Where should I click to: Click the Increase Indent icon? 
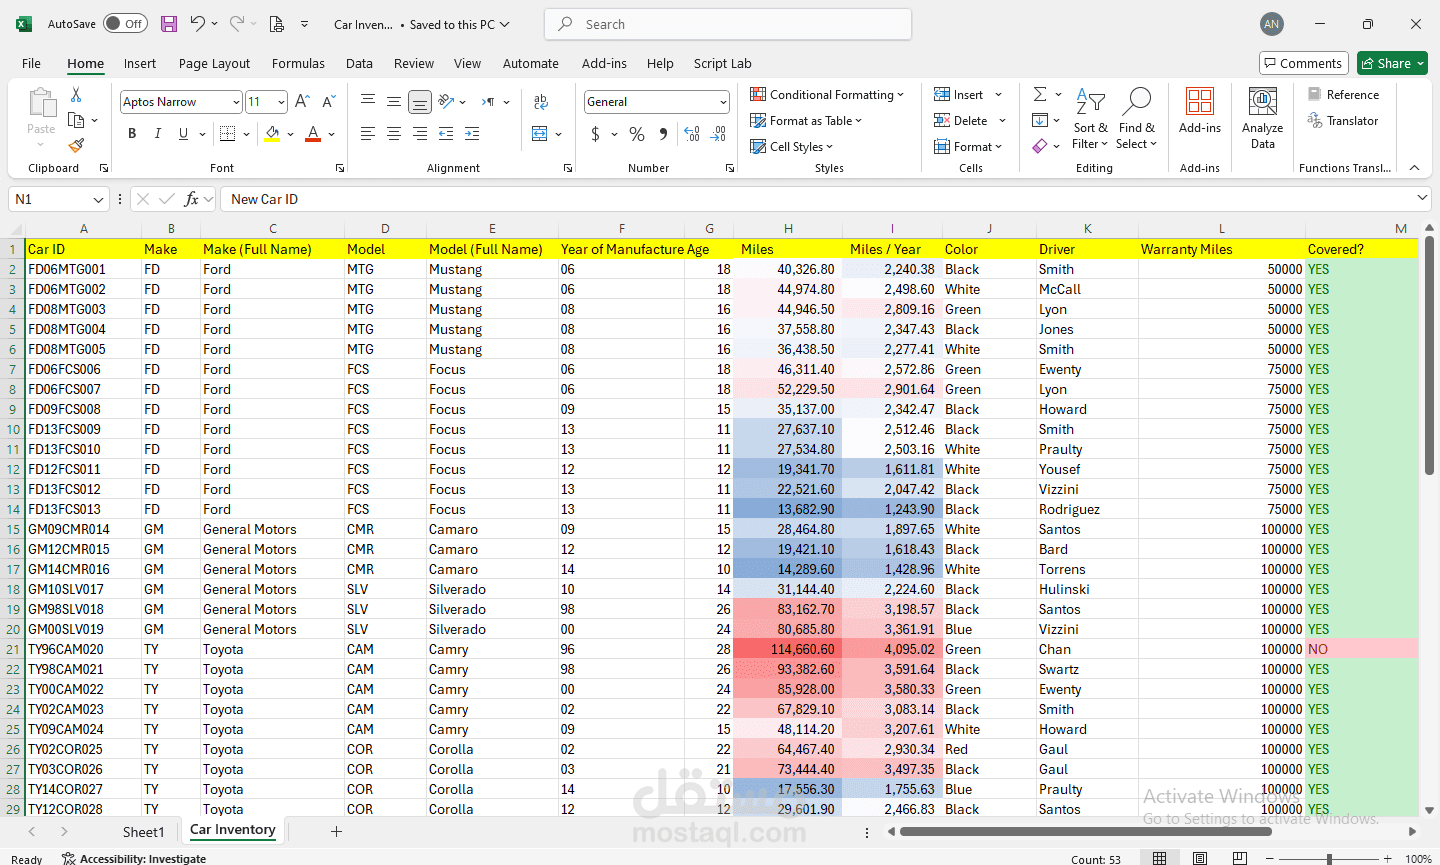pos(472,134)
